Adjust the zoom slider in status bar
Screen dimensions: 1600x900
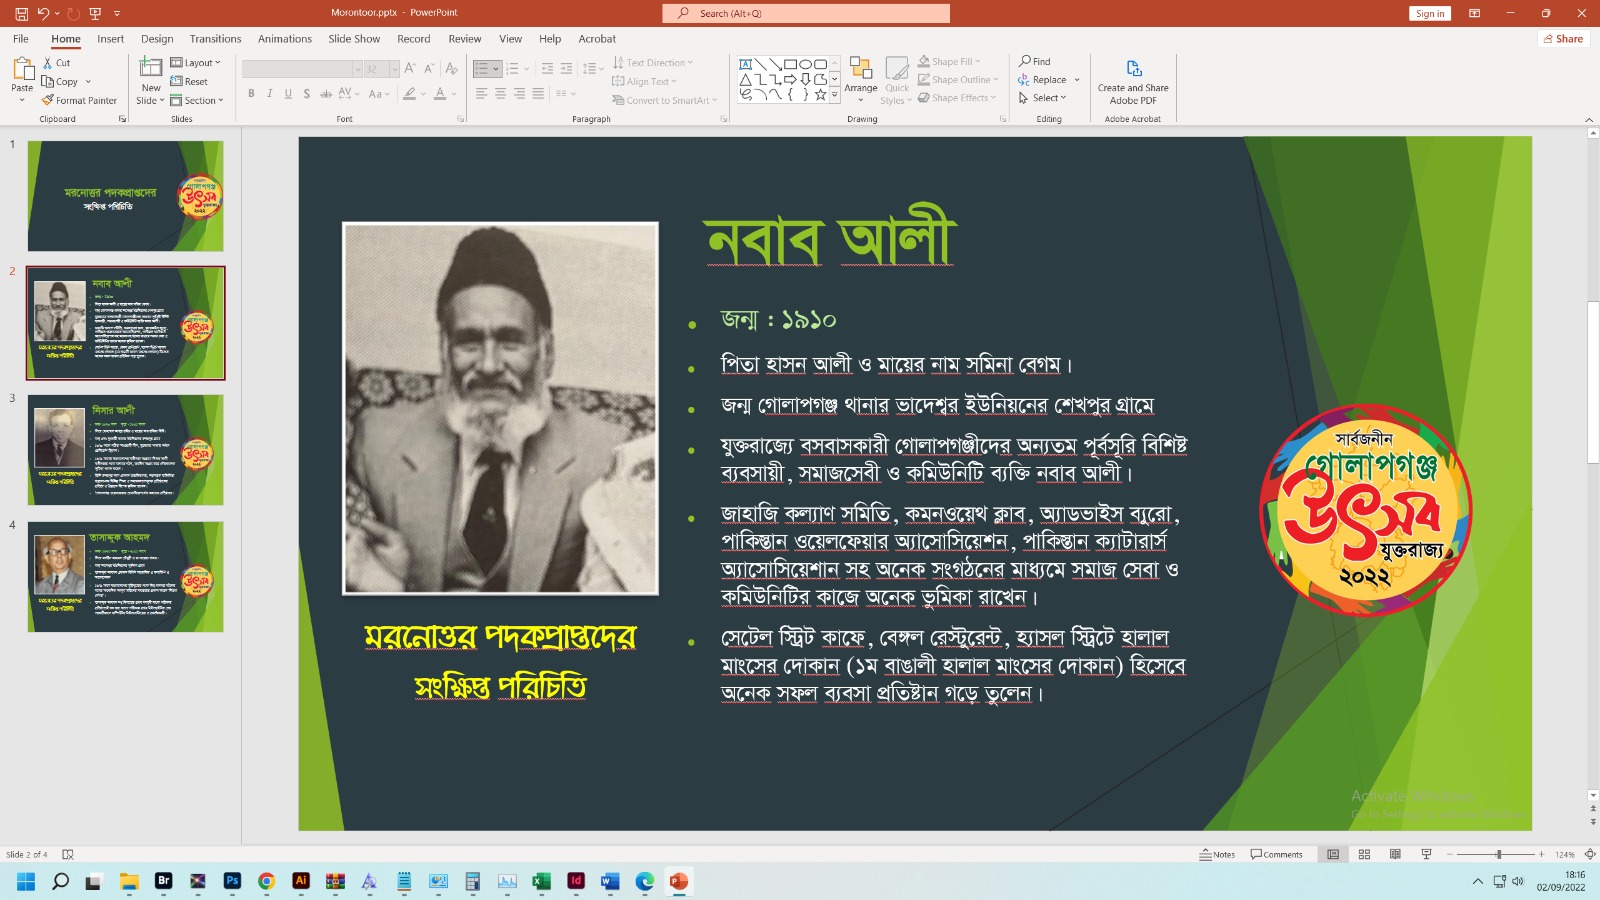pos(1498,854)
